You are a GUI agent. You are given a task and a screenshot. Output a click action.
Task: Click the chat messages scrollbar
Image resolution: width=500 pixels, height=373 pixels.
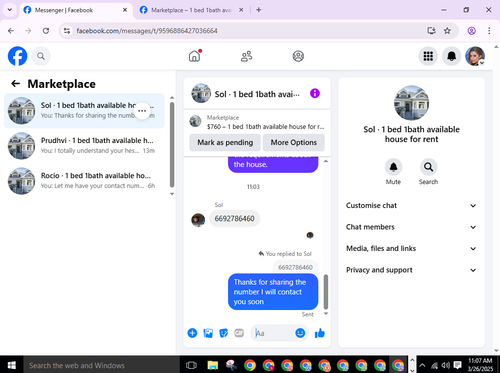pyautogui.click(x=326, y=292)
